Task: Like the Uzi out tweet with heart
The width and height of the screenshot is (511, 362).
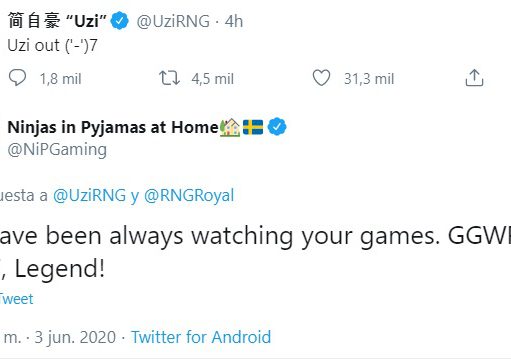Action: pos(321,78)
